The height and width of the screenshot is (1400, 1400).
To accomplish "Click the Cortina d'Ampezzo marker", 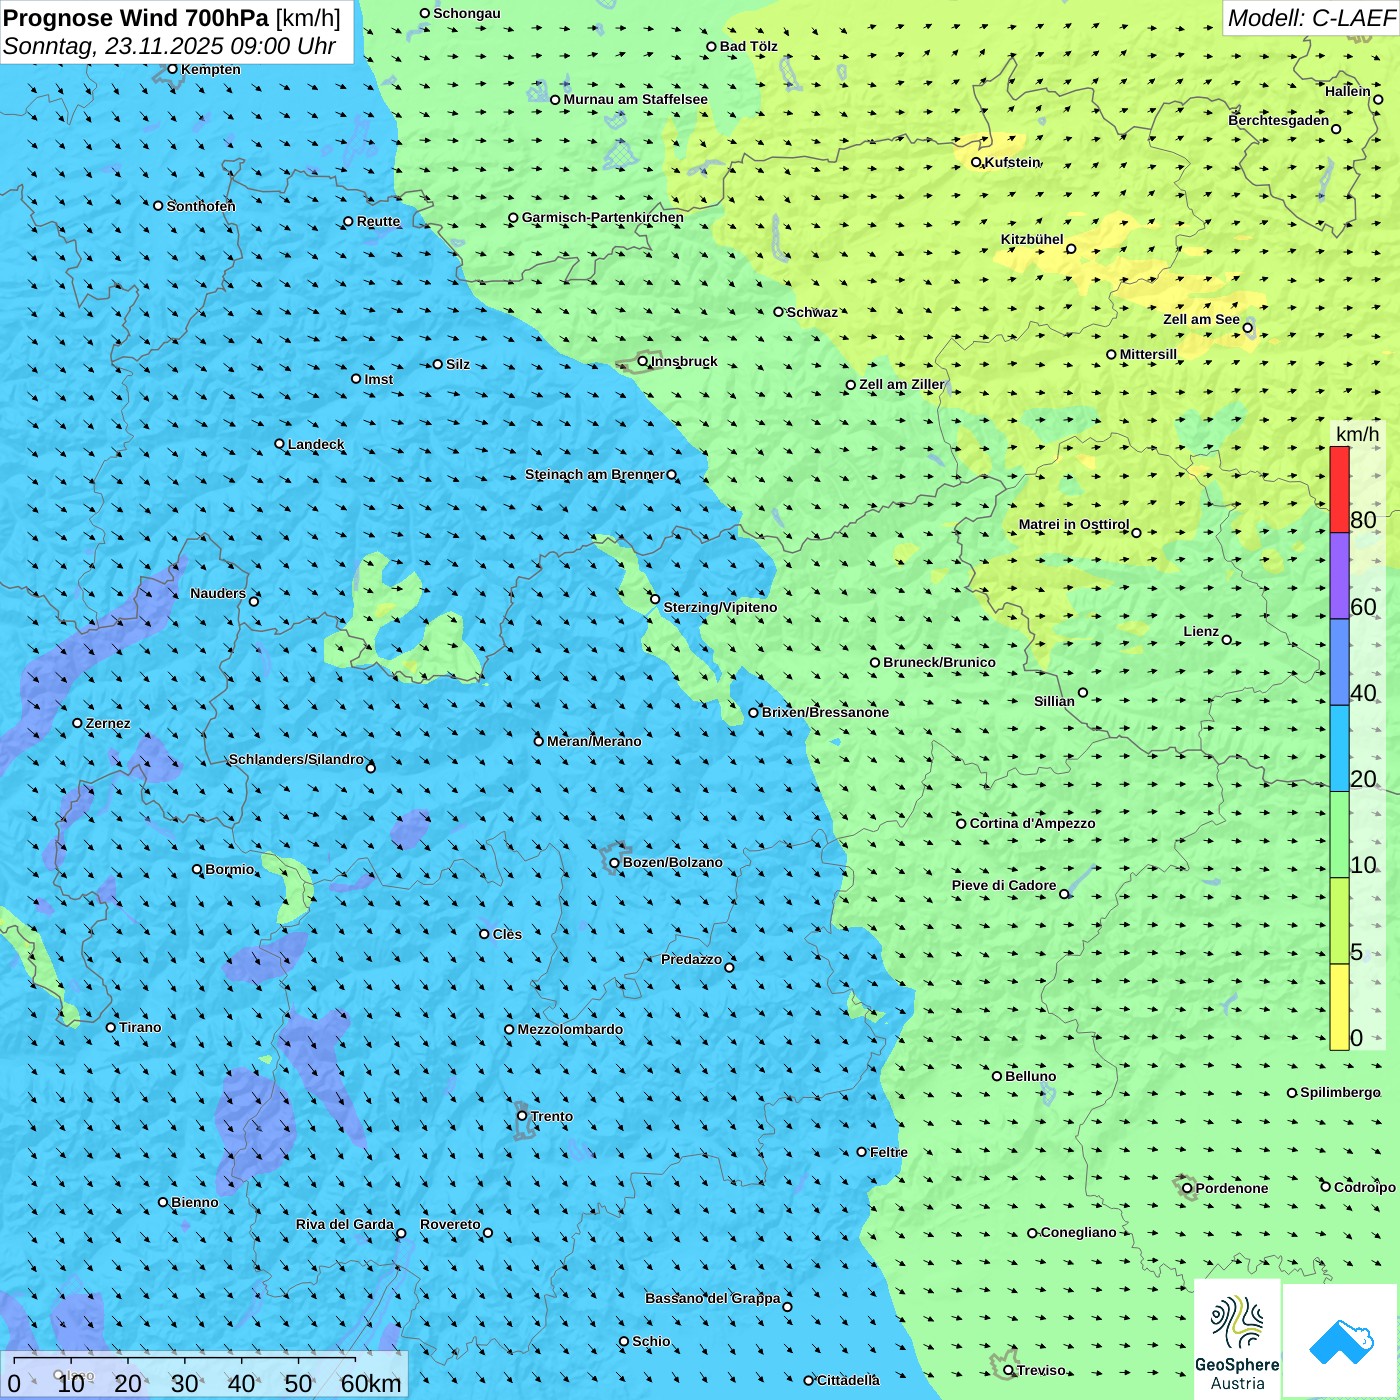I will pyautogui.click(x=961, y=823).
